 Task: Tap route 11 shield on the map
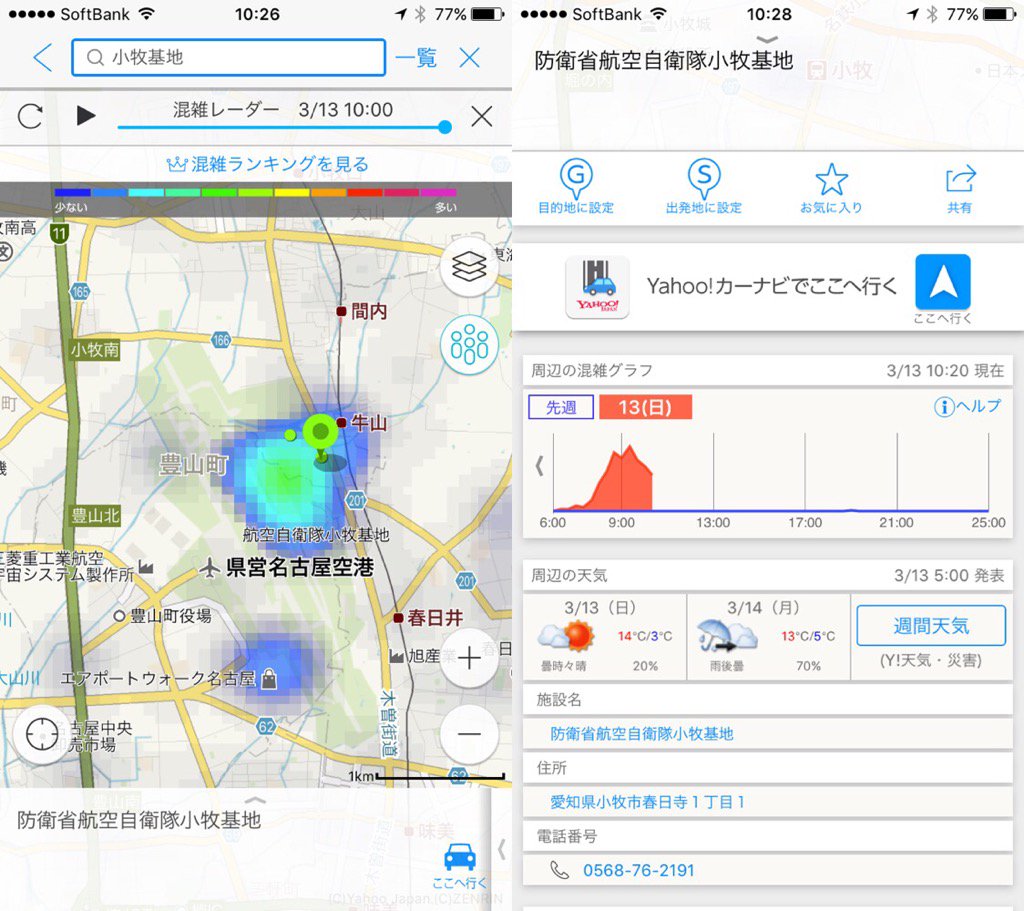(x=59, y=233)
